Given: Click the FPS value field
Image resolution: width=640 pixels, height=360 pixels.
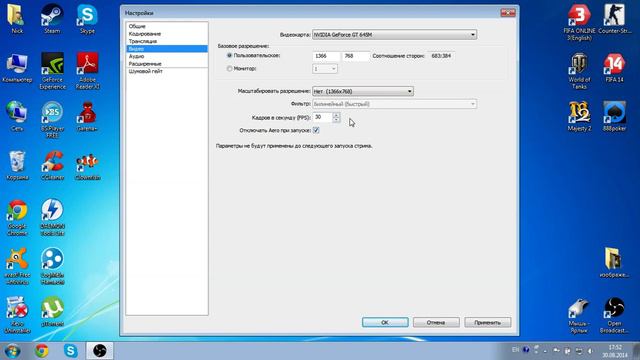Looking at the screenshot, I should tap(322, 118).
